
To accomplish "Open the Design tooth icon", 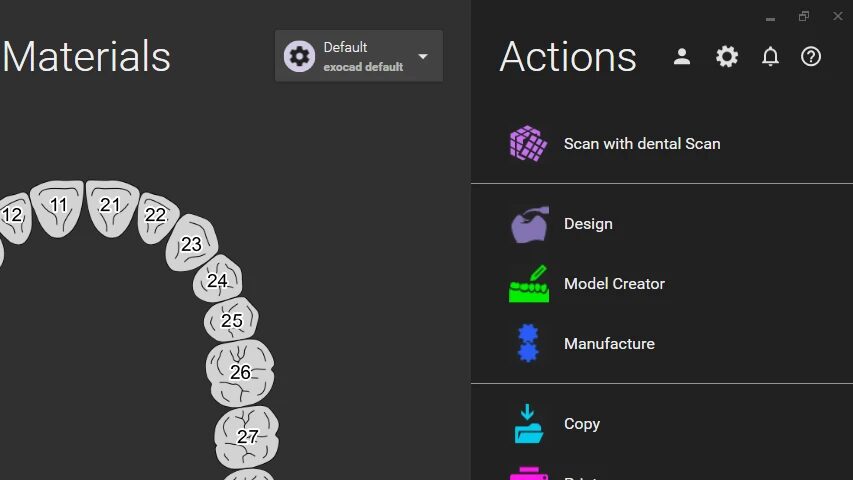I will (x=529, y=224).
